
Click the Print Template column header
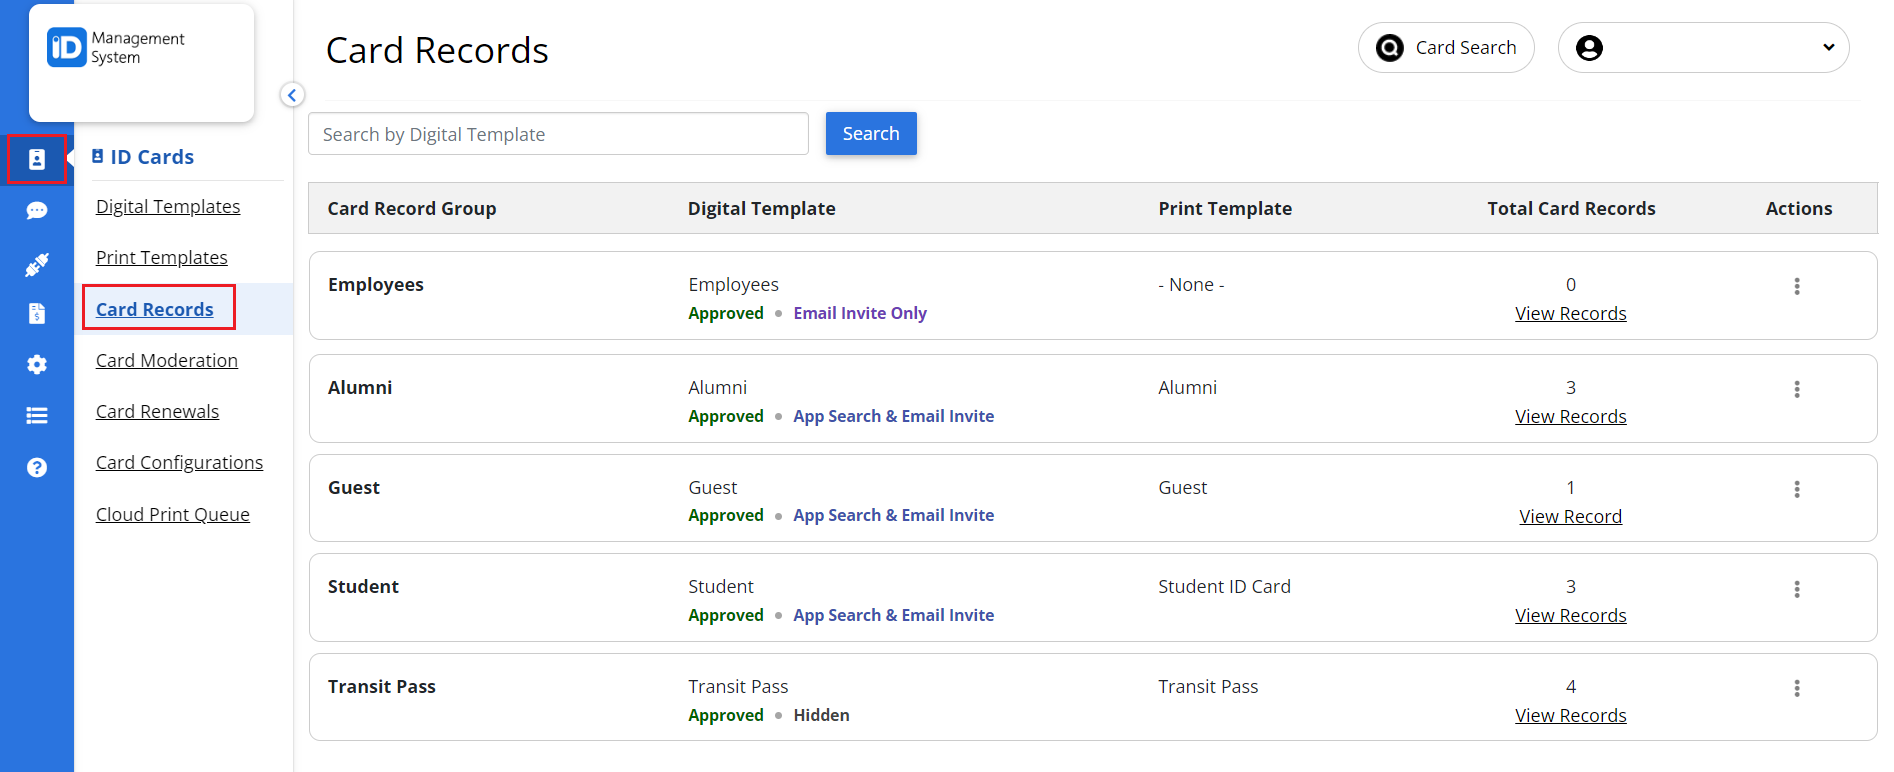click(x=1225, y=209)
